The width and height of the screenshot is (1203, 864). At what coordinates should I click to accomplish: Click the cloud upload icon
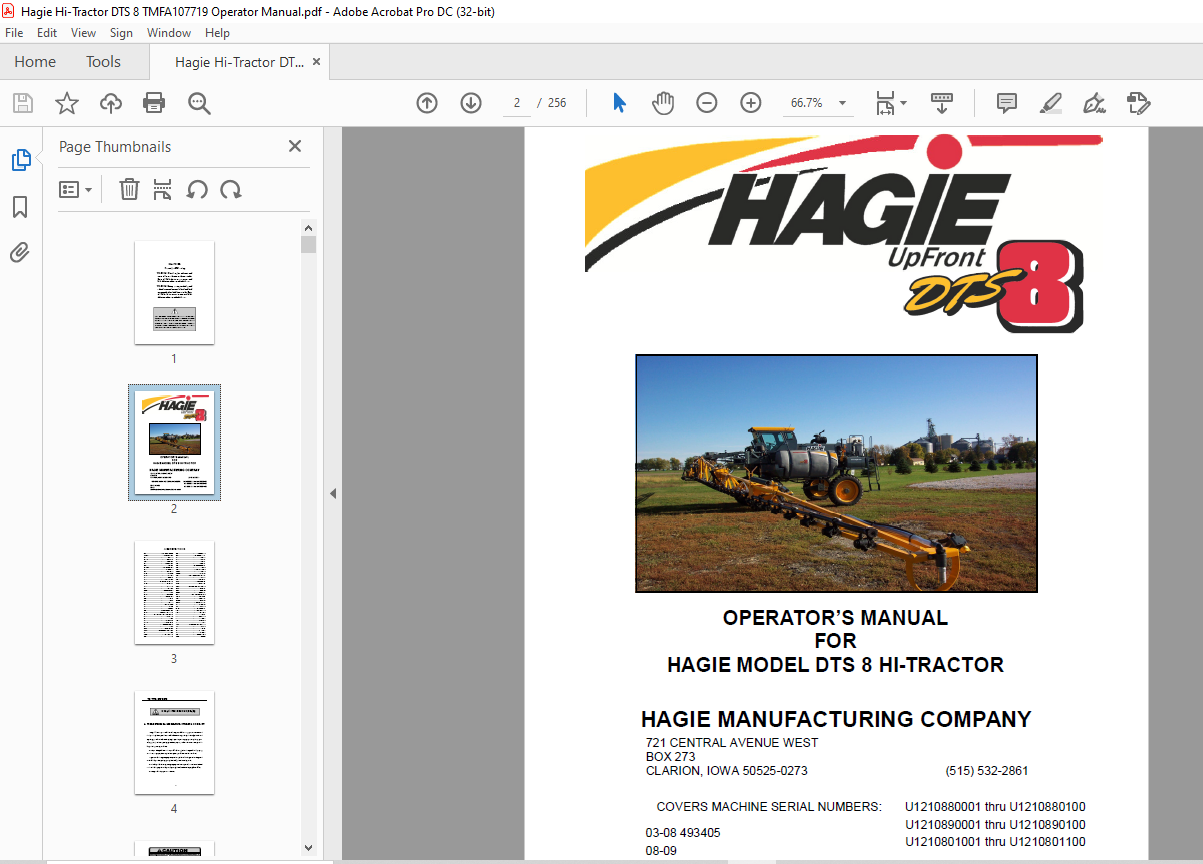[110, 103]
